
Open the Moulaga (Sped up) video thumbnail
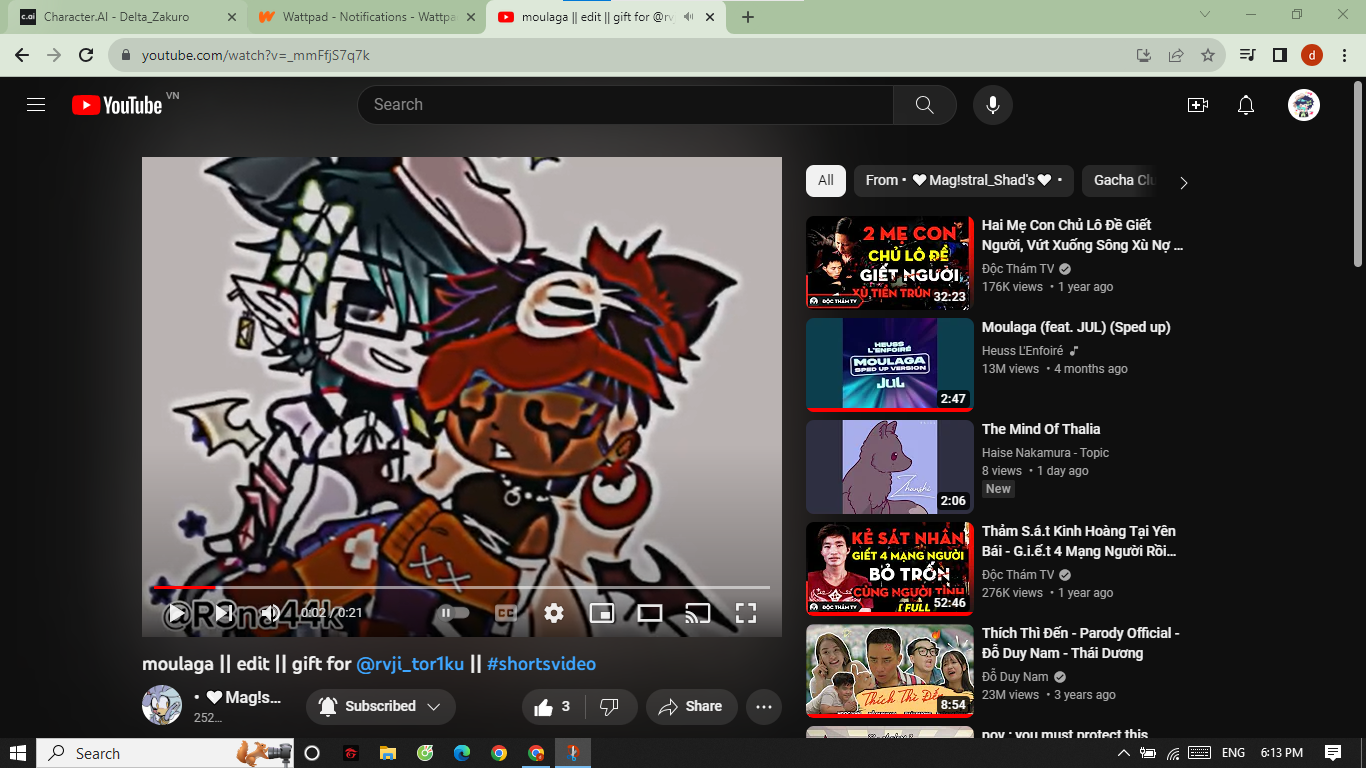click(890, 365)
